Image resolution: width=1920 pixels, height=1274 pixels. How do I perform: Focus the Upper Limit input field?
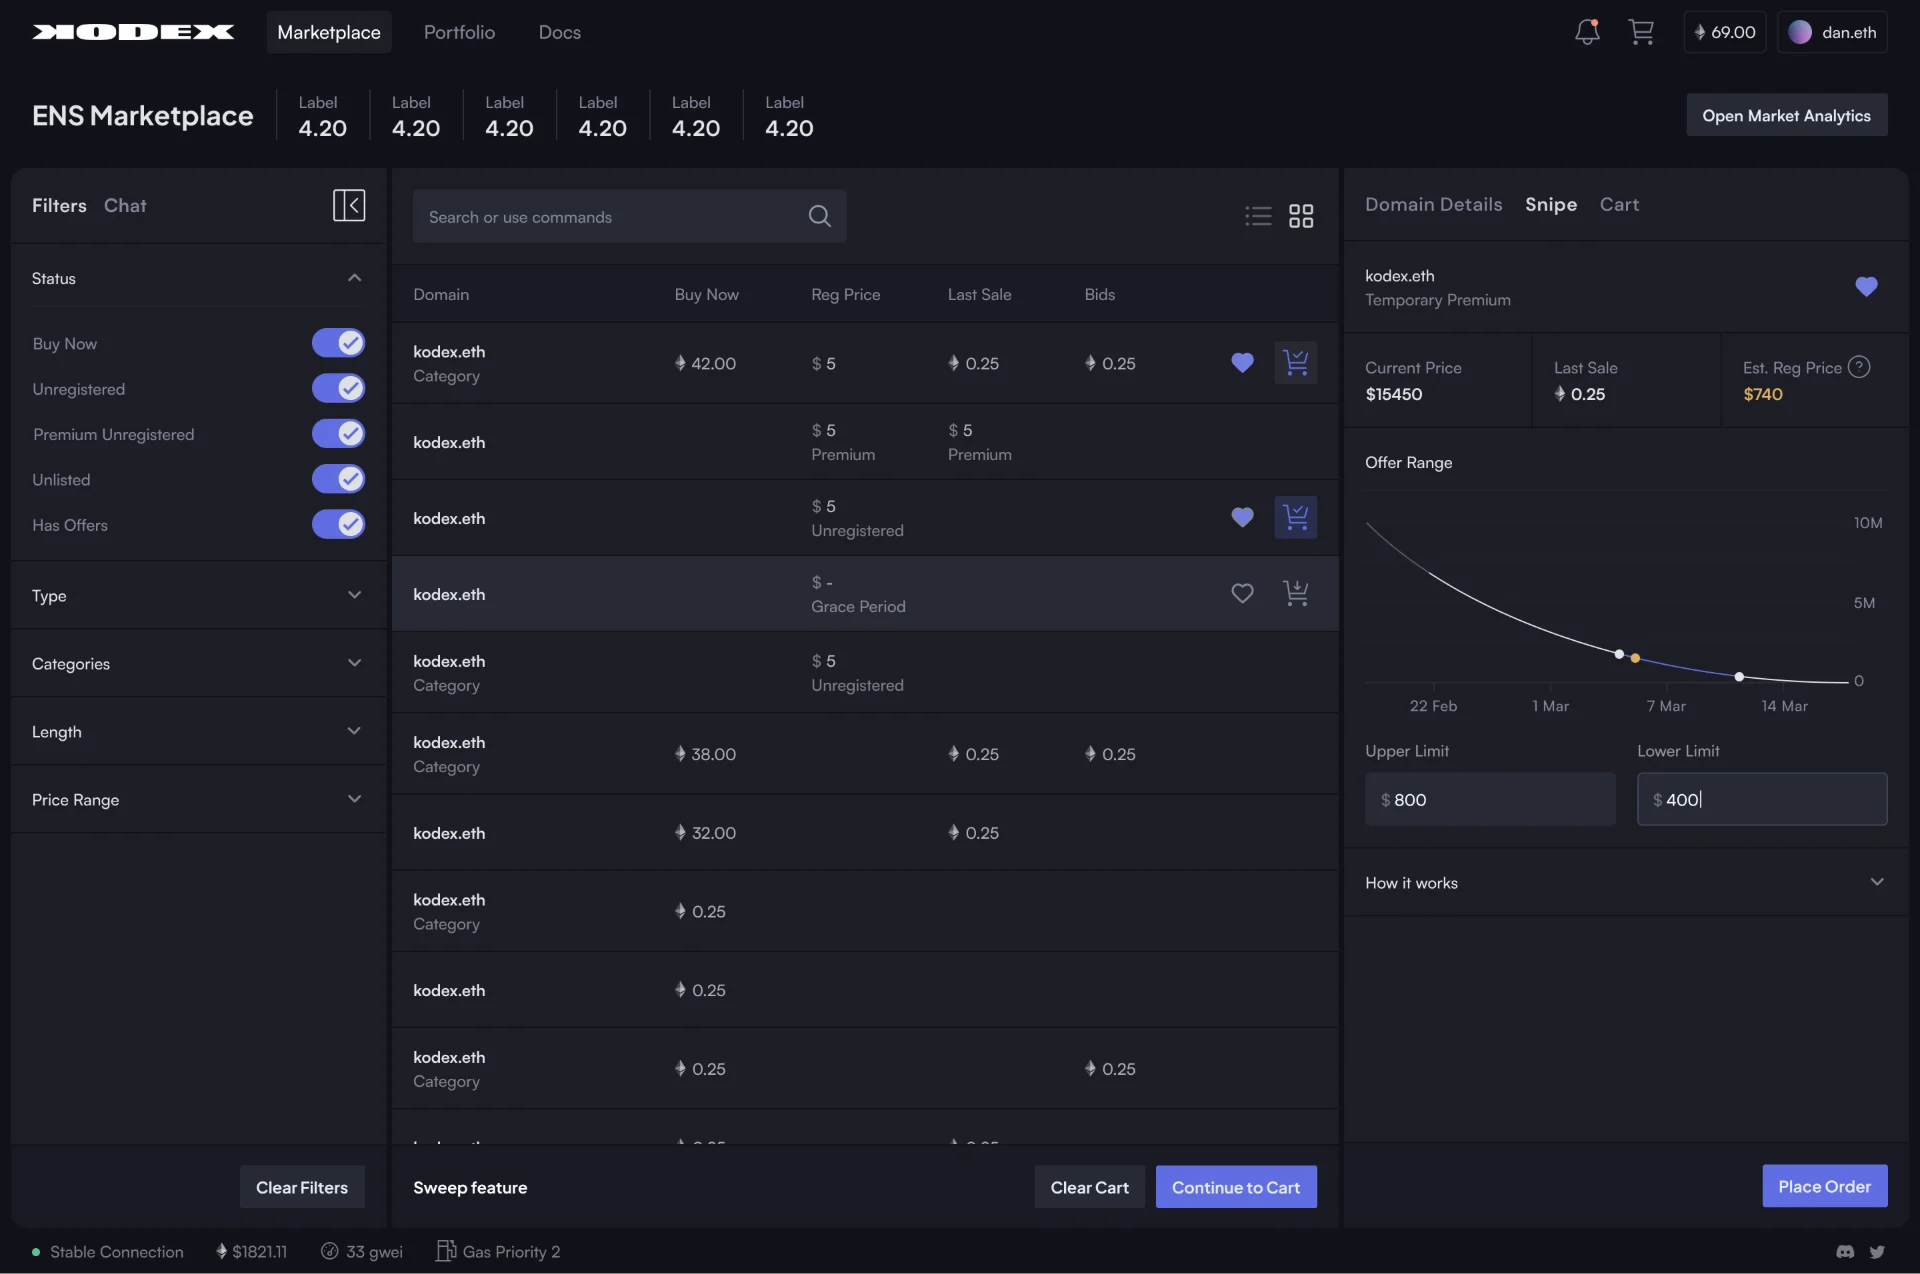(1490, 799)
